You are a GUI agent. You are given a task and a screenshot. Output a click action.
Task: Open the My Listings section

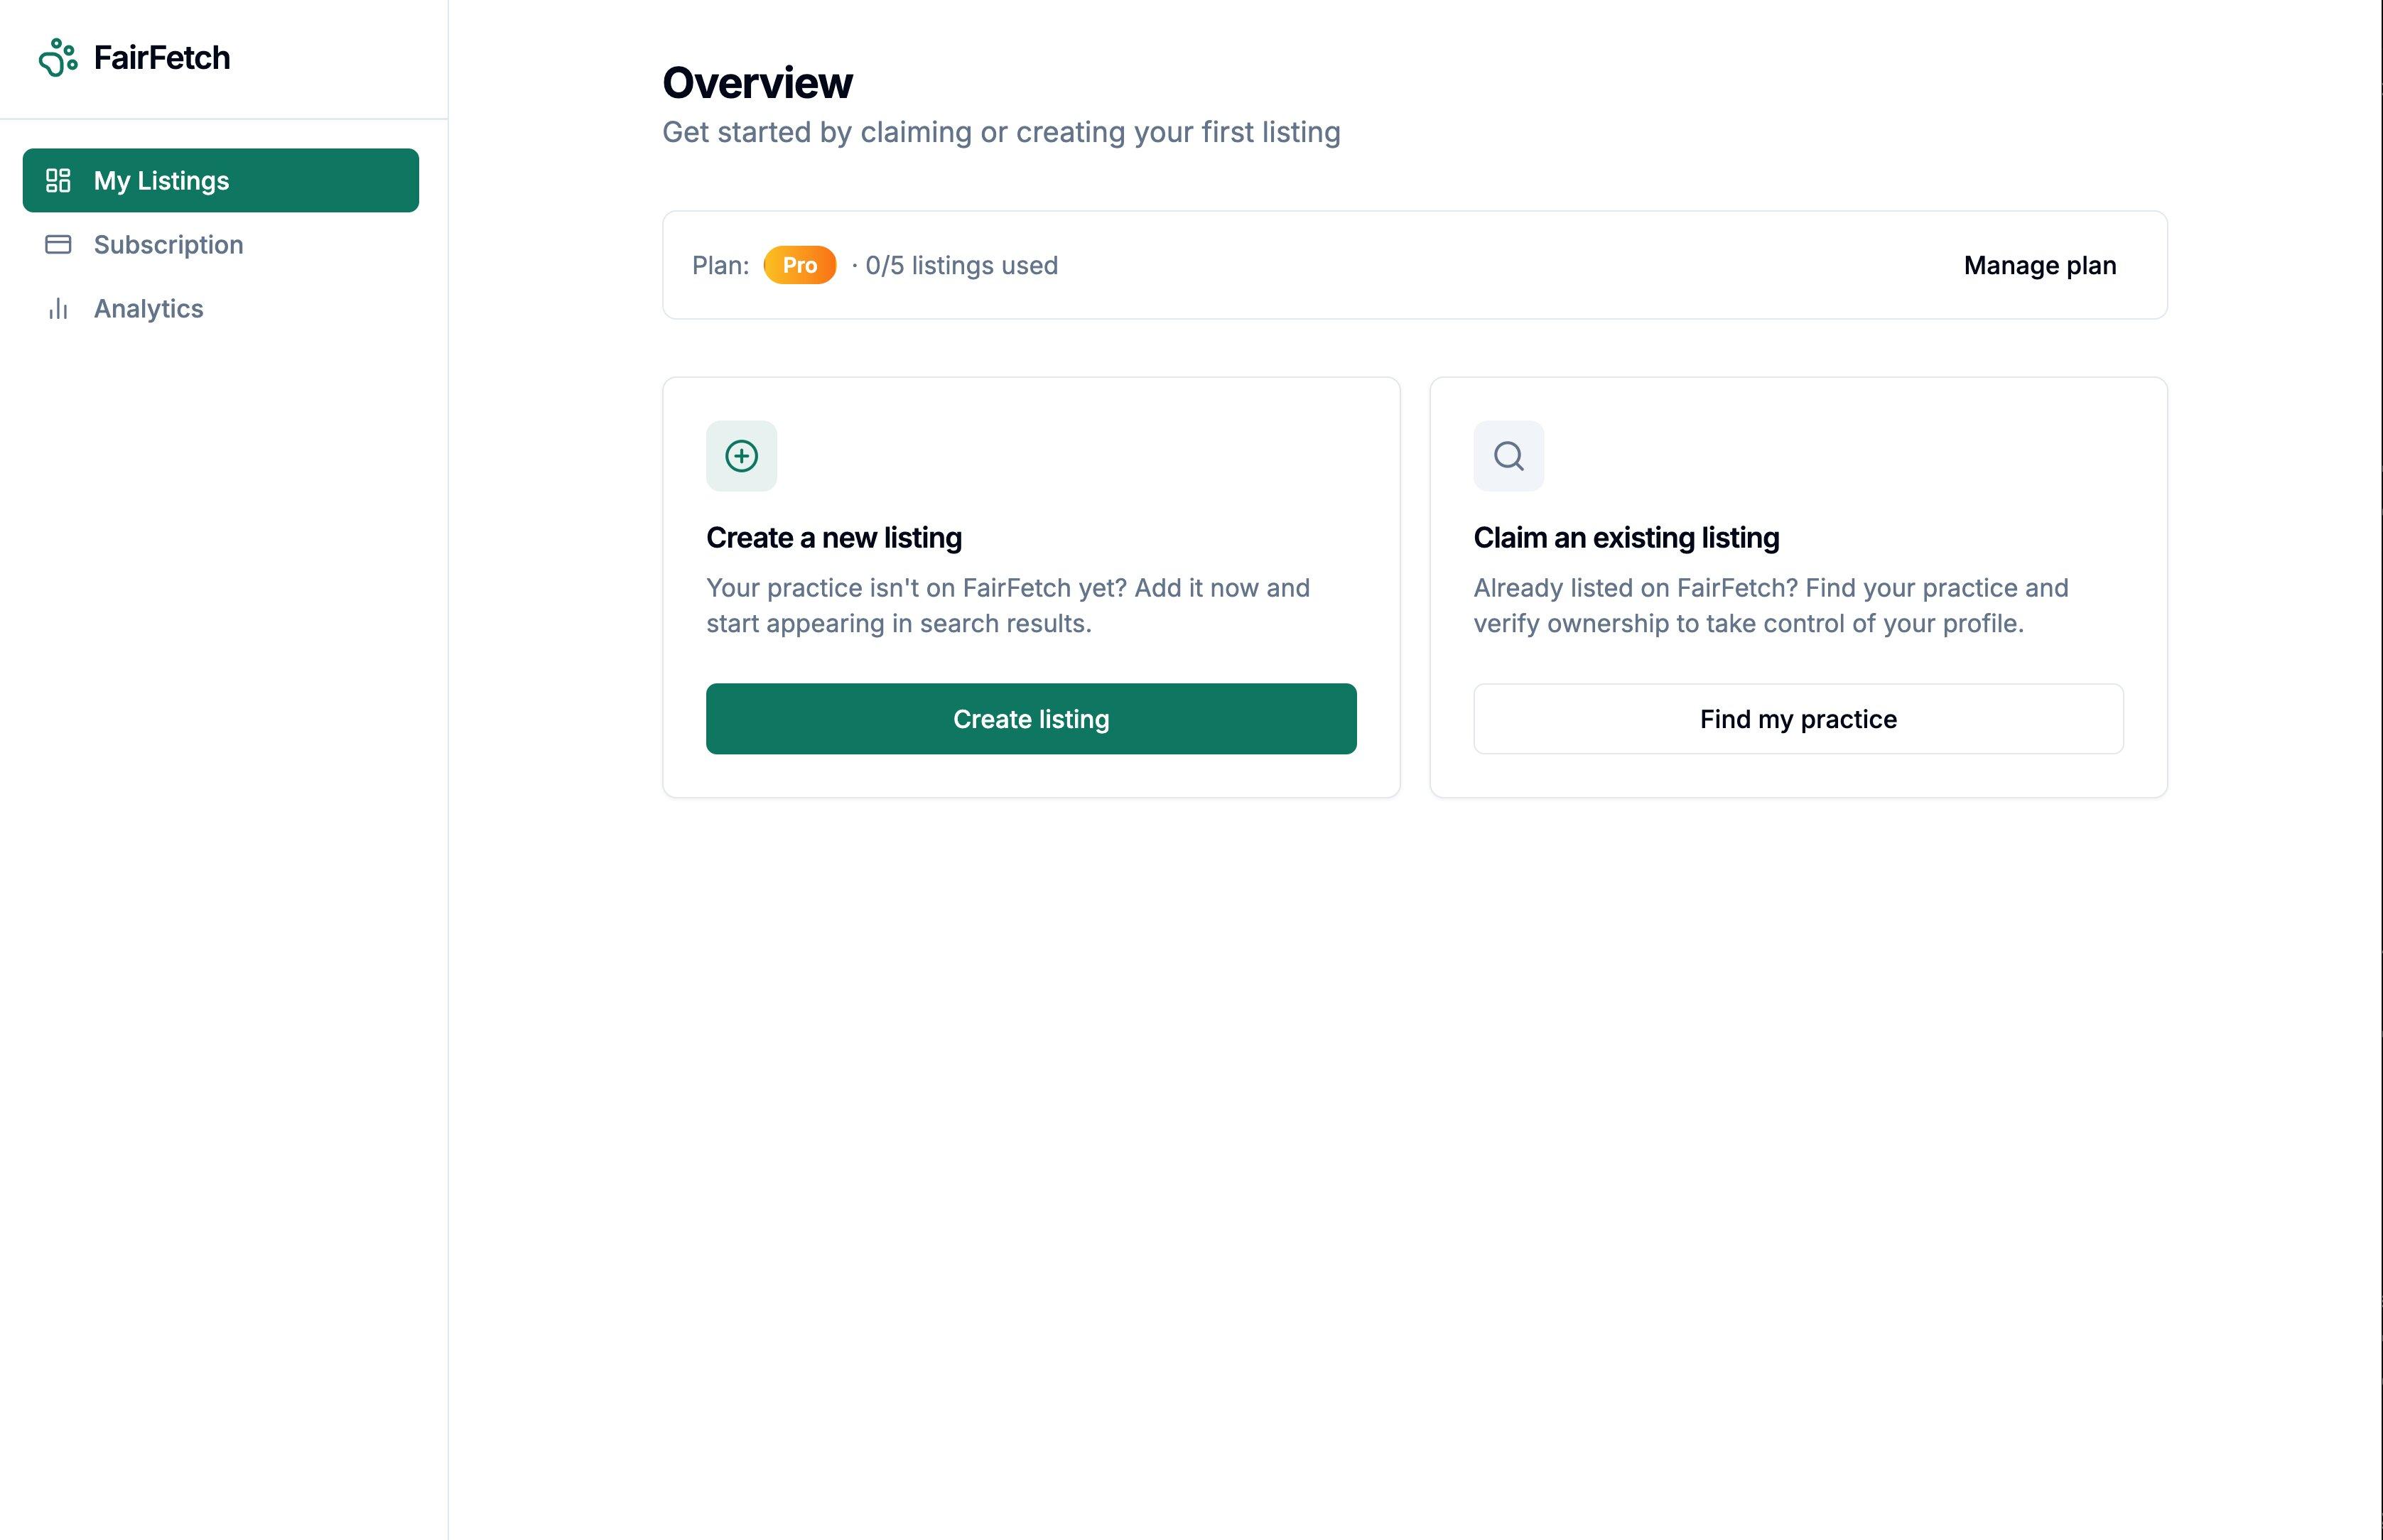[x=160, y=180]
